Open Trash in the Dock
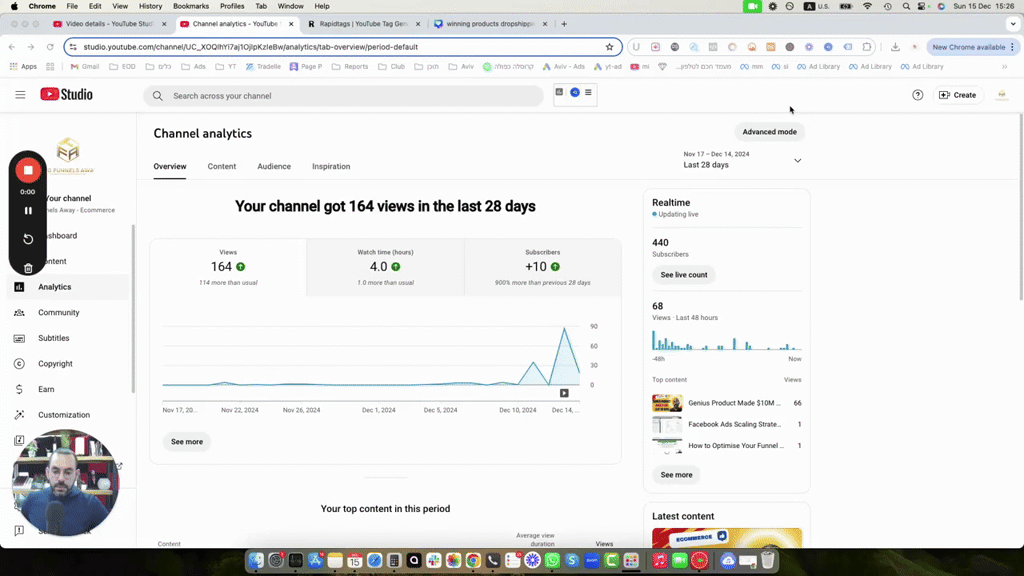Viewport: 1024px width, 576px height. (768, 560)
